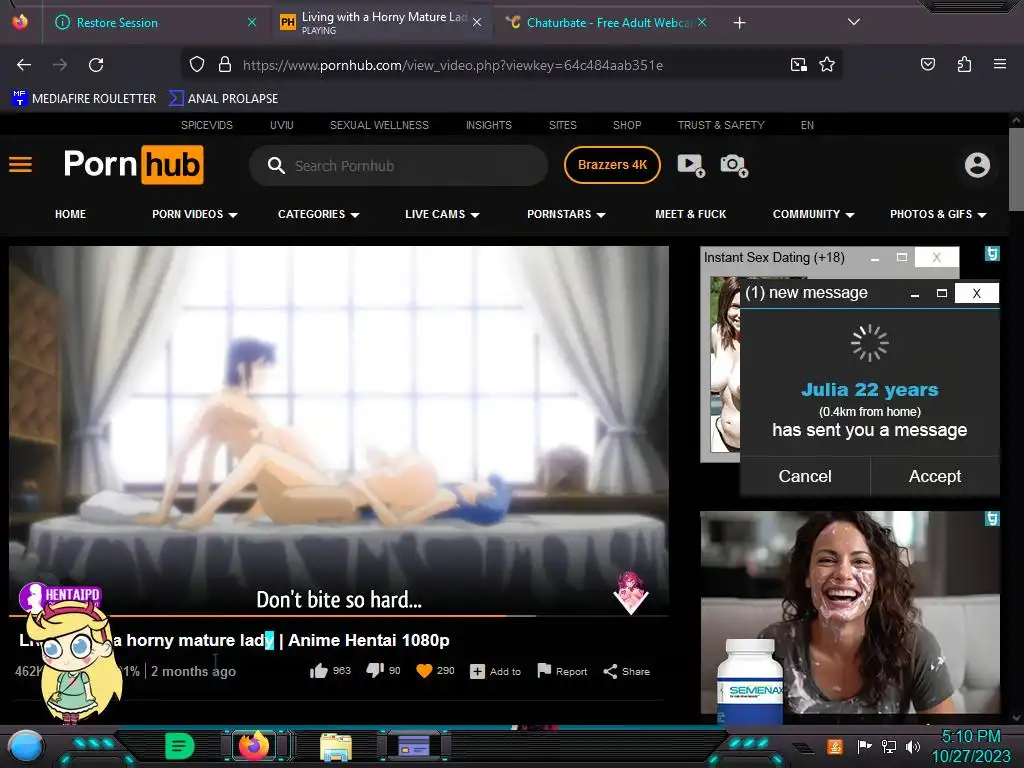Click the upload video icon

[x=691, y=165]
